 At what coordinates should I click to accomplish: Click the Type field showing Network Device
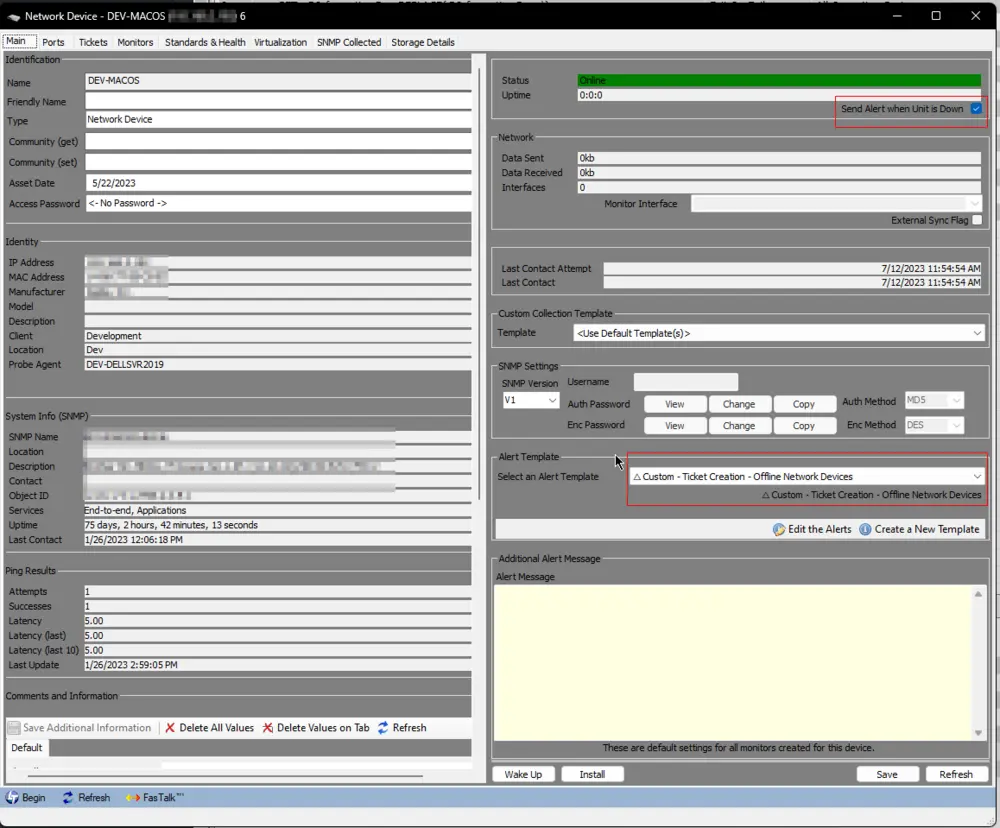278,120
